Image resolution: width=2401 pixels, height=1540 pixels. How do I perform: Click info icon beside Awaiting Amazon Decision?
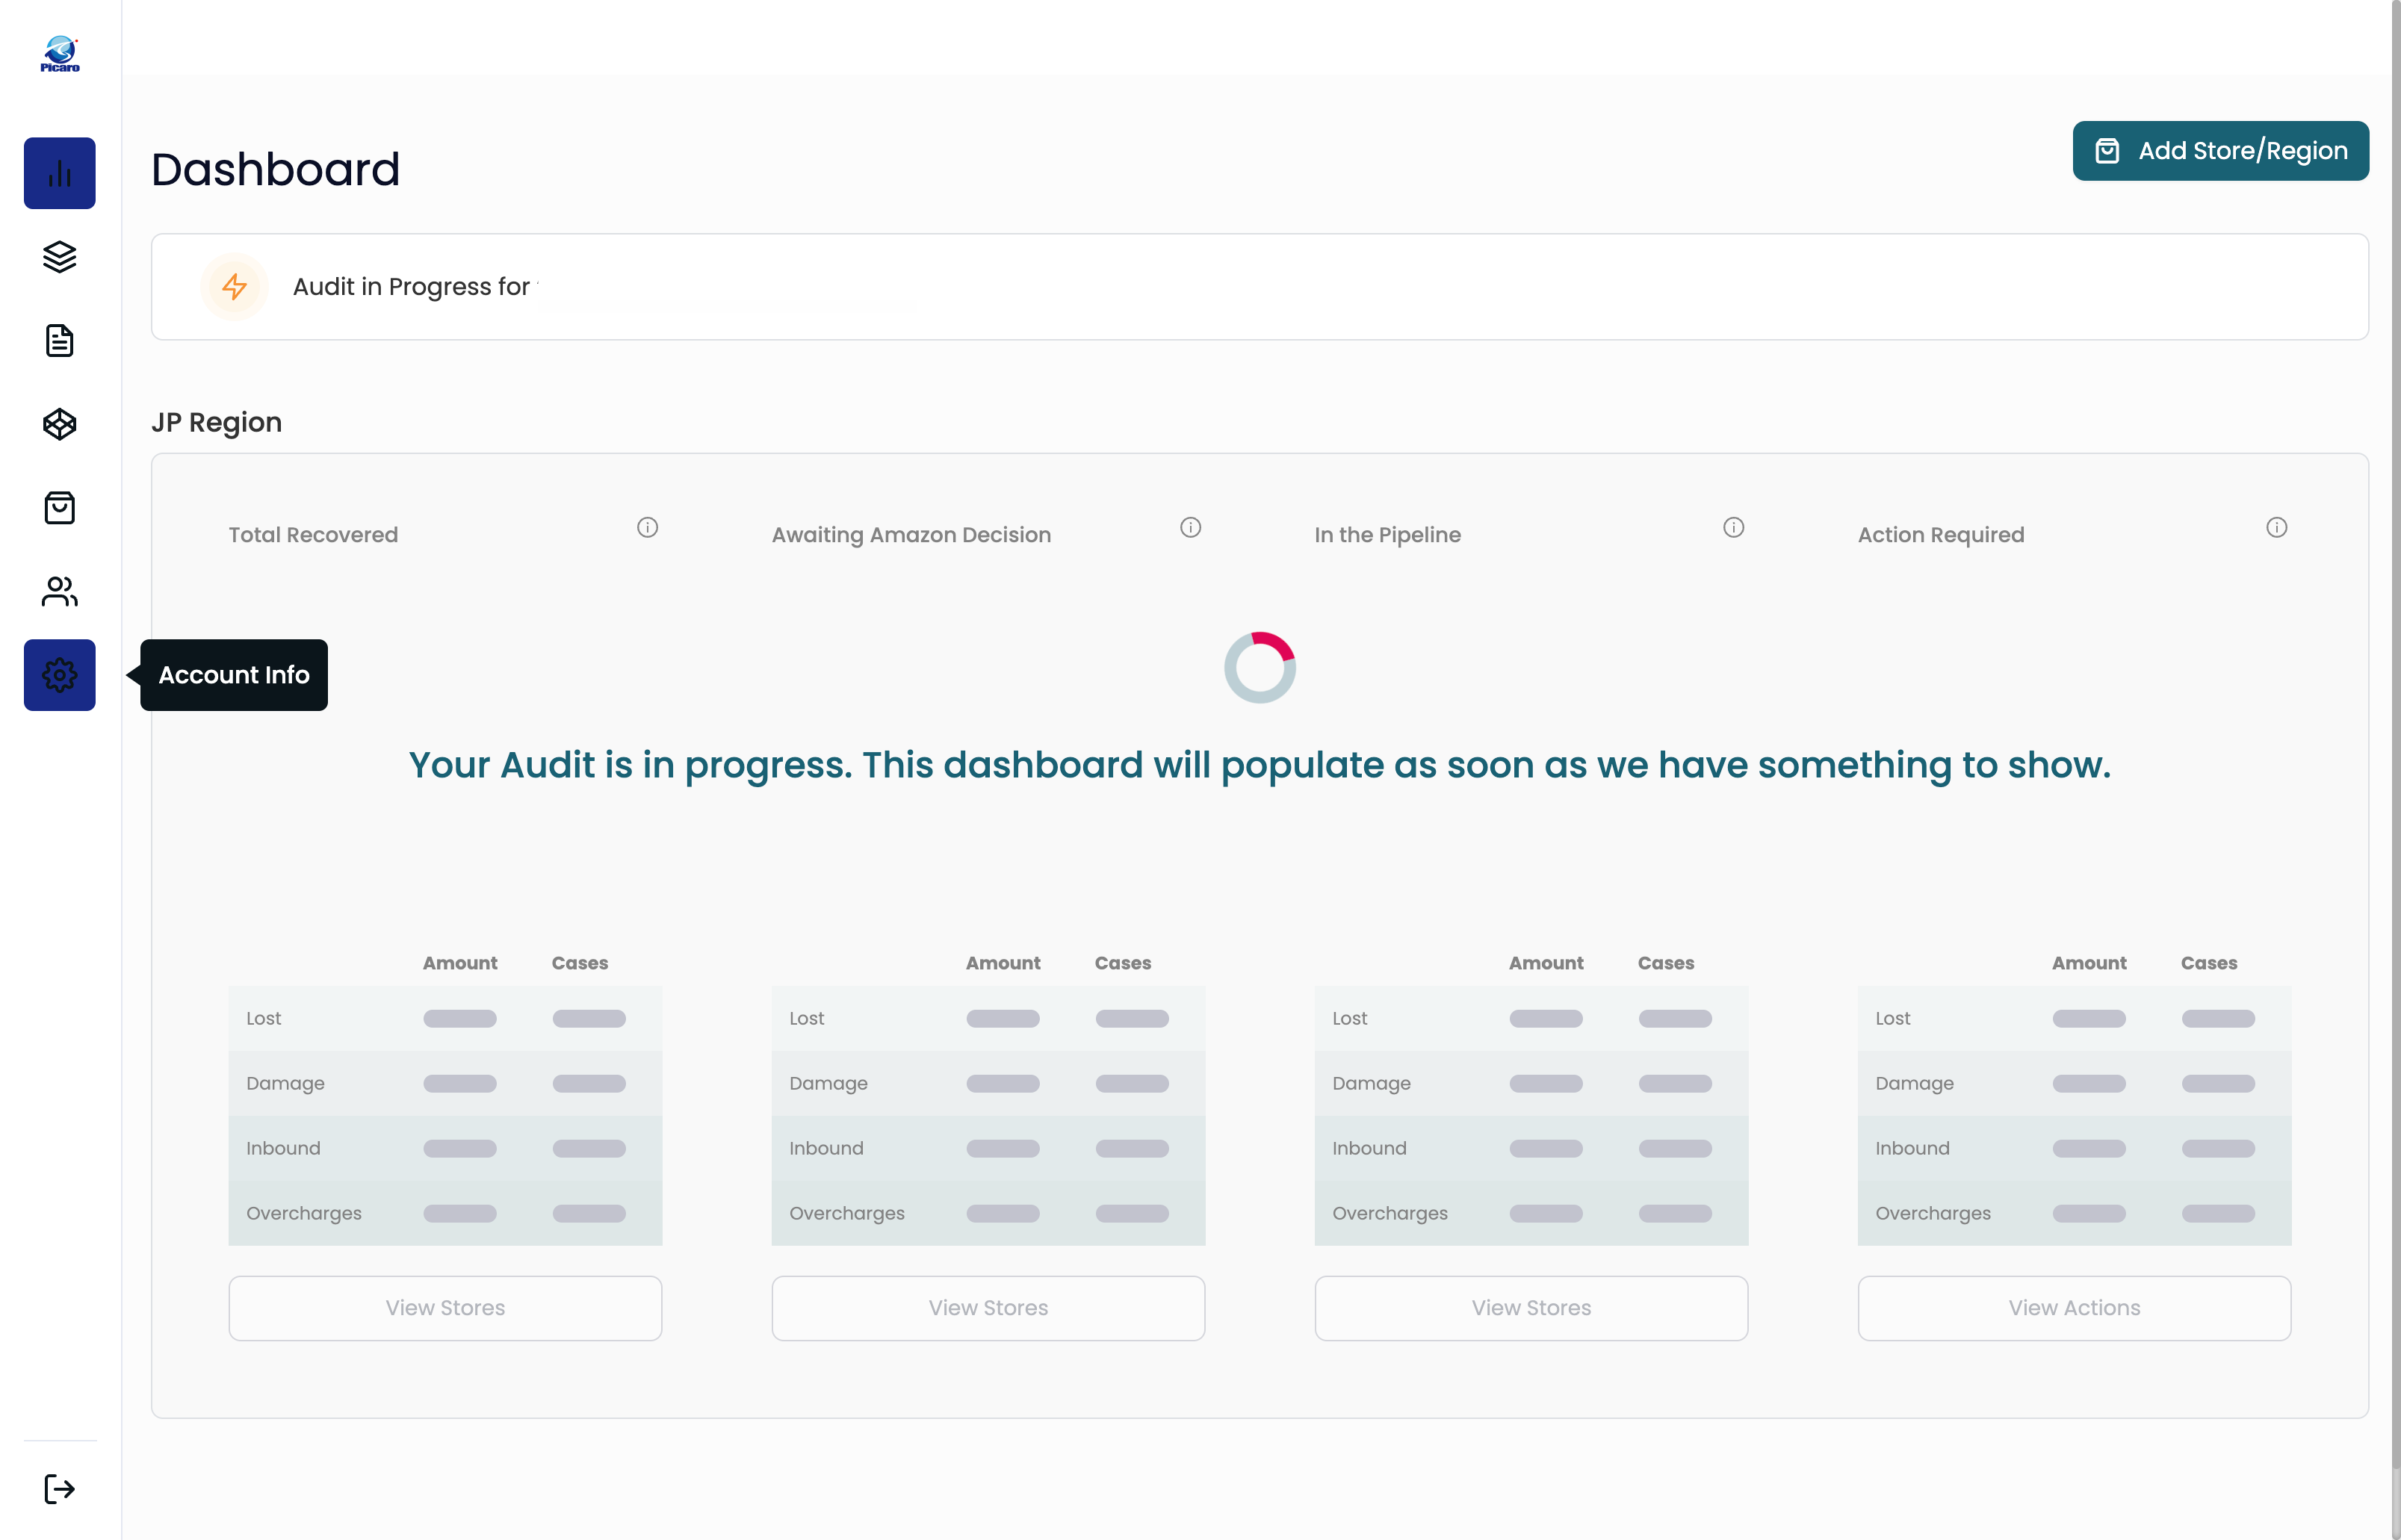click(x=1191, y=527)
